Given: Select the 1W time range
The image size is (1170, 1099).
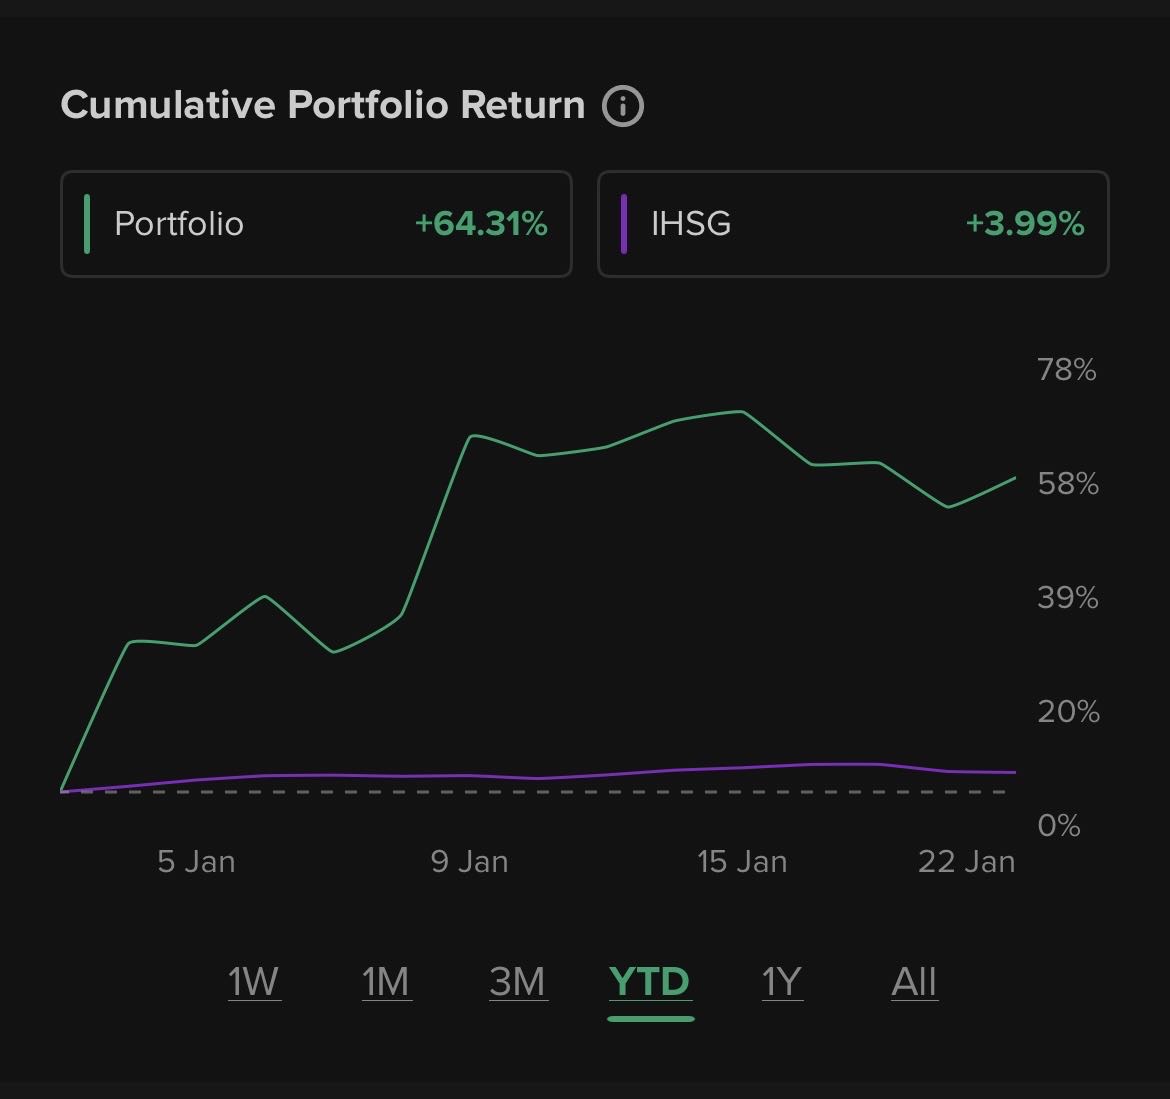Looking at the screenshot, I should [254, 981].
